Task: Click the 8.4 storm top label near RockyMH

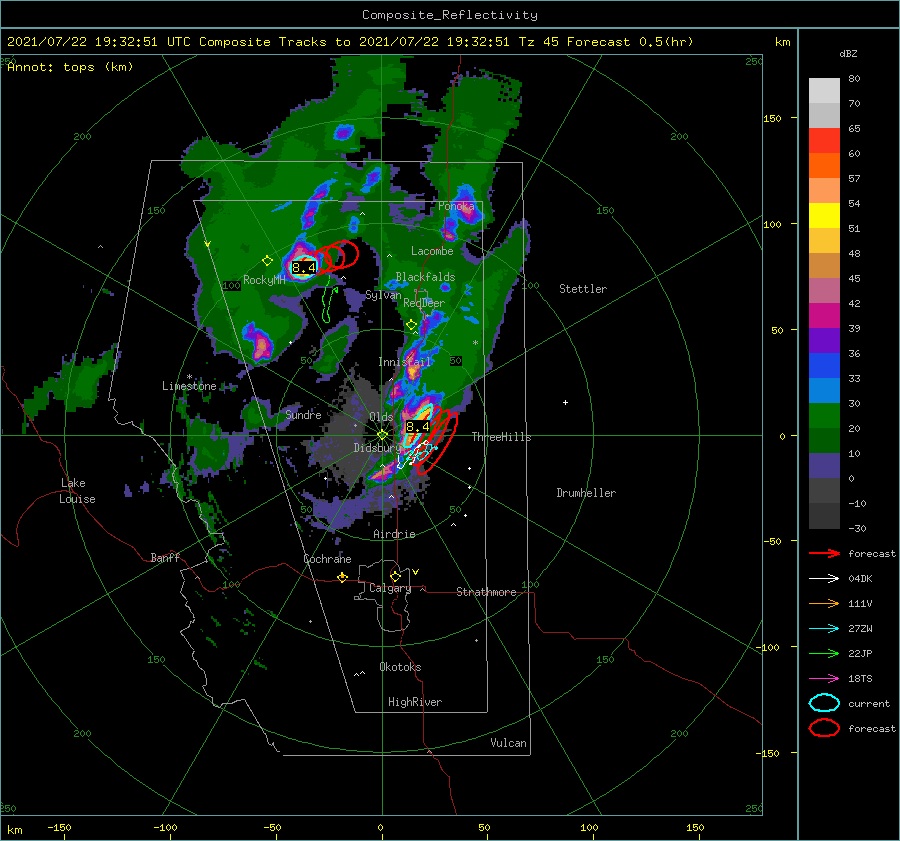Action: coord(304,268)
